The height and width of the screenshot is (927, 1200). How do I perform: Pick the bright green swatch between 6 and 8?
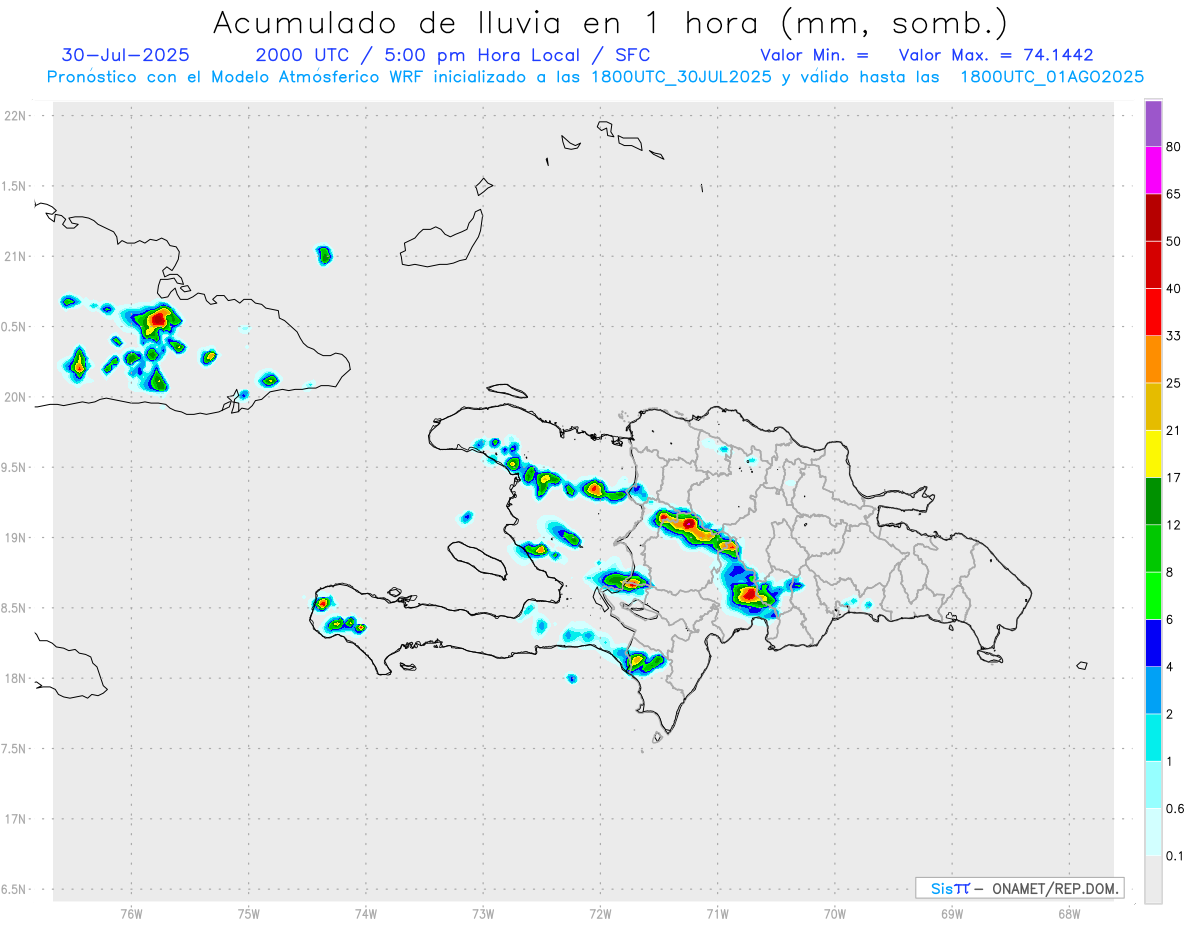click(1153, 596)
